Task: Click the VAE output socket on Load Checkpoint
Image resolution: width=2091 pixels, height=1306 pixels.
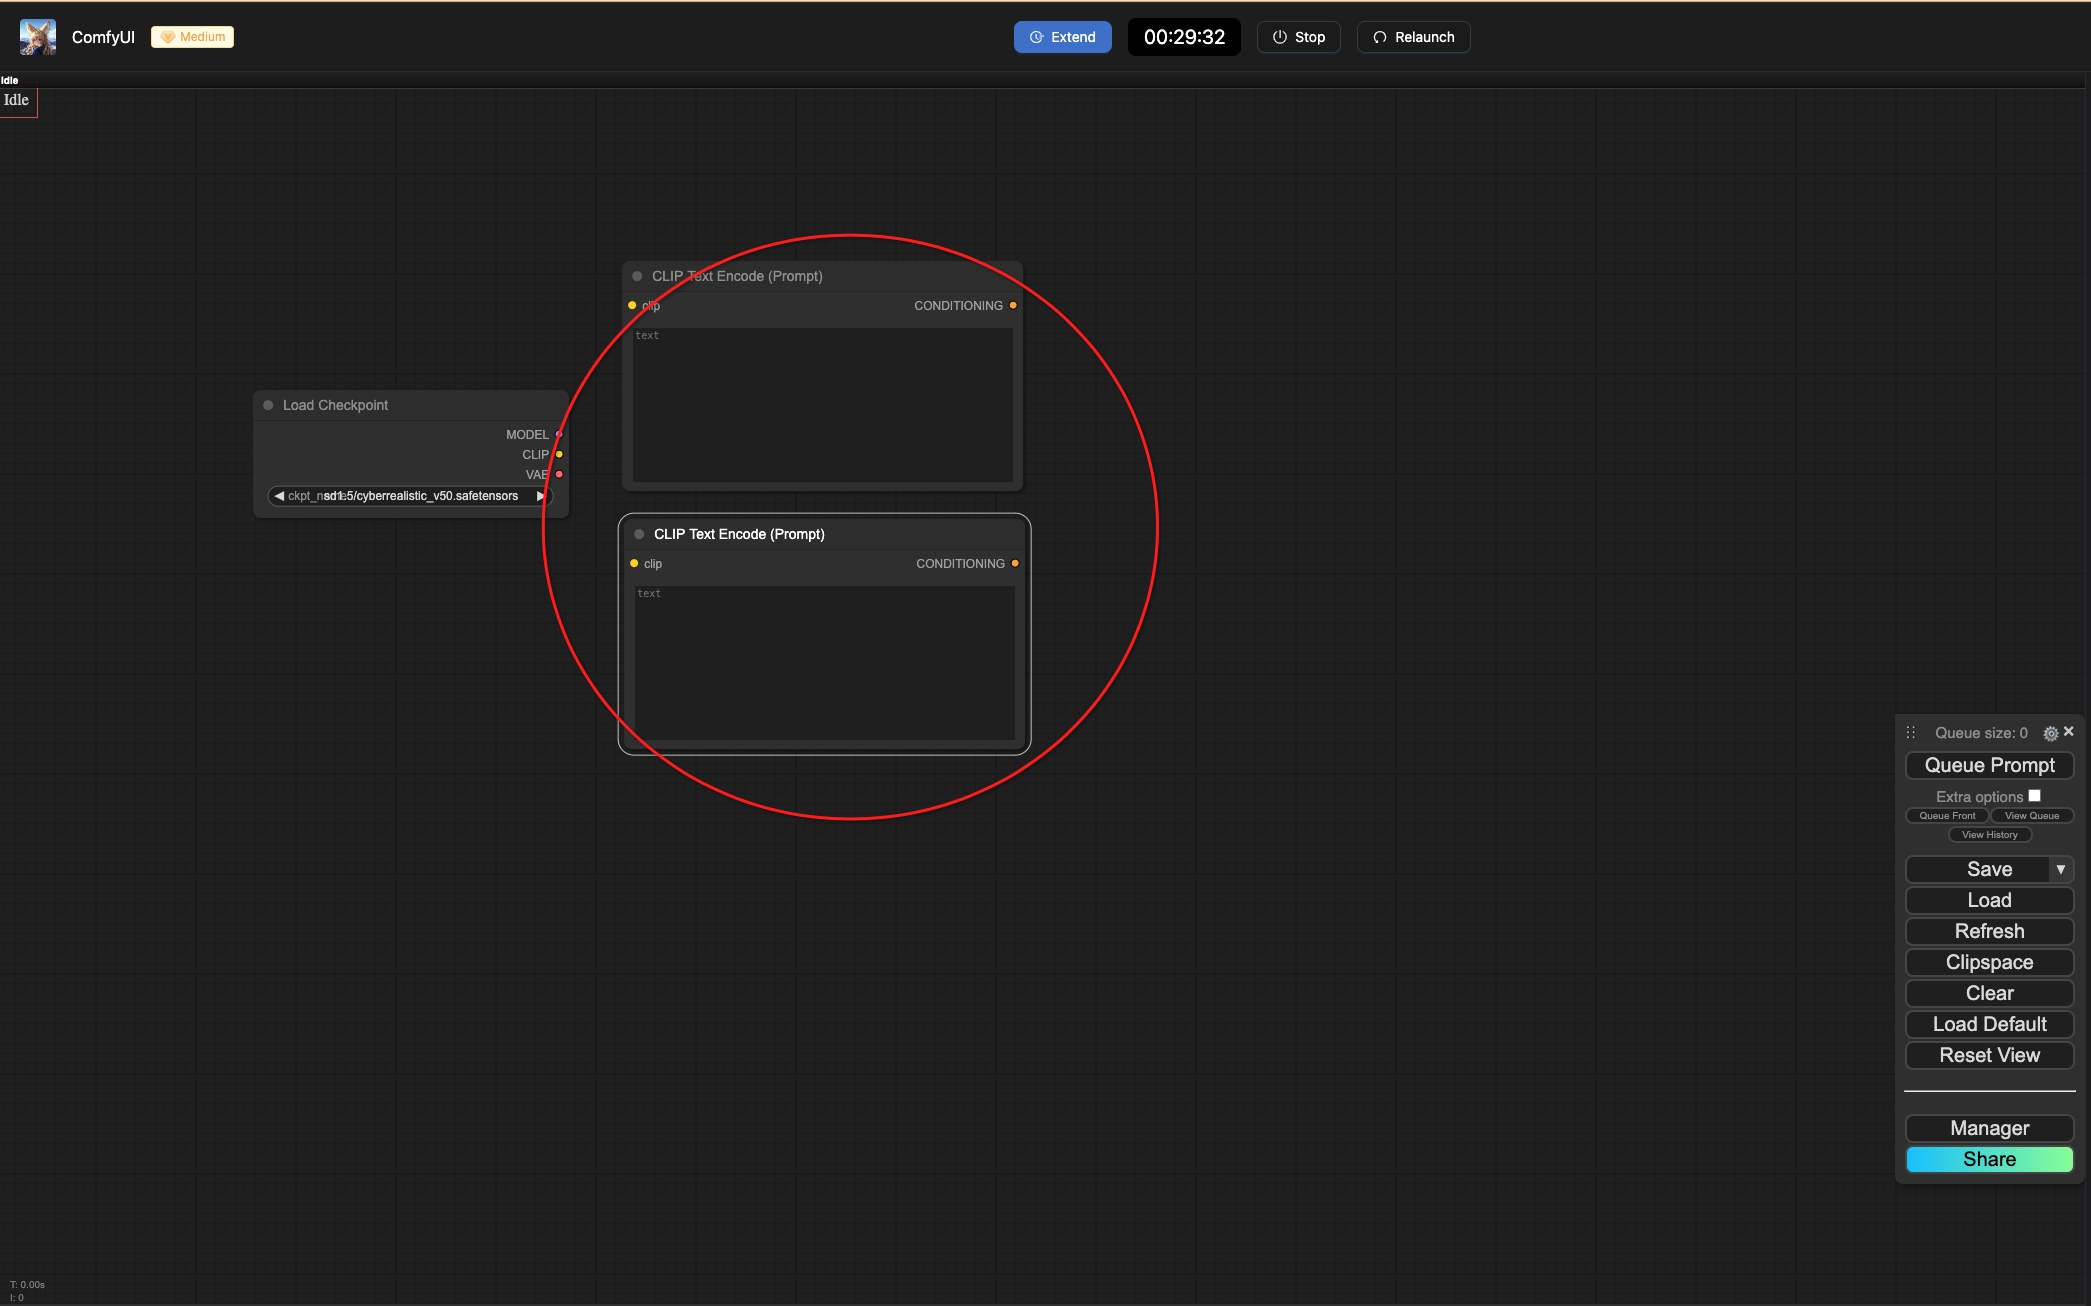Action: click(559, 474)
